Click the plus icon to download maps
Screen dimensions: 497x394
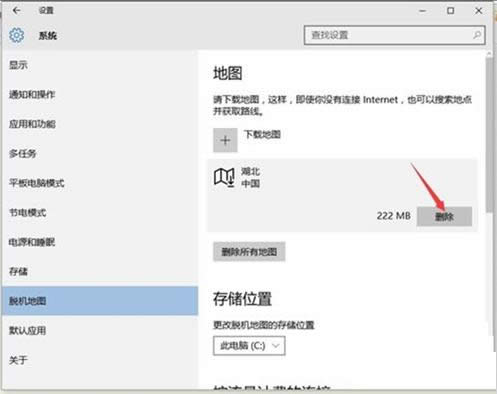coord(225,140)
